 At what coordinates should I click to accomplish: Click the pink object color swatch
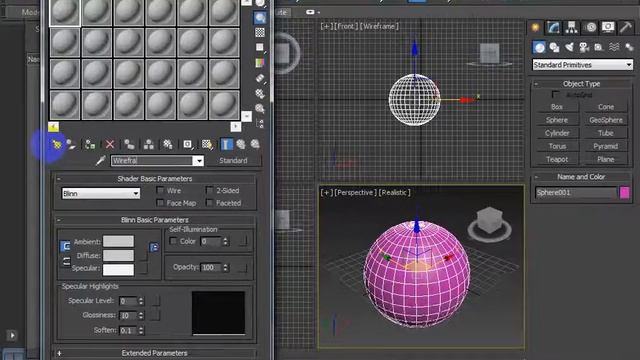click(624, 193)
